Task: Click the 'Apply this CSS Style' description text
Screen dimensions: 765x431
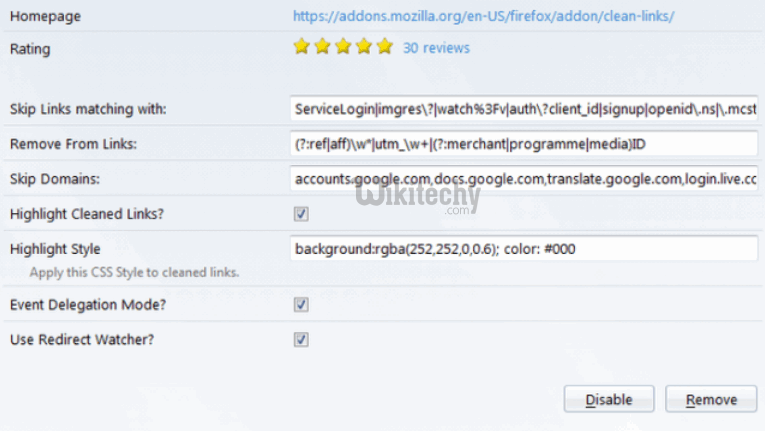Action: pos(133,271)
